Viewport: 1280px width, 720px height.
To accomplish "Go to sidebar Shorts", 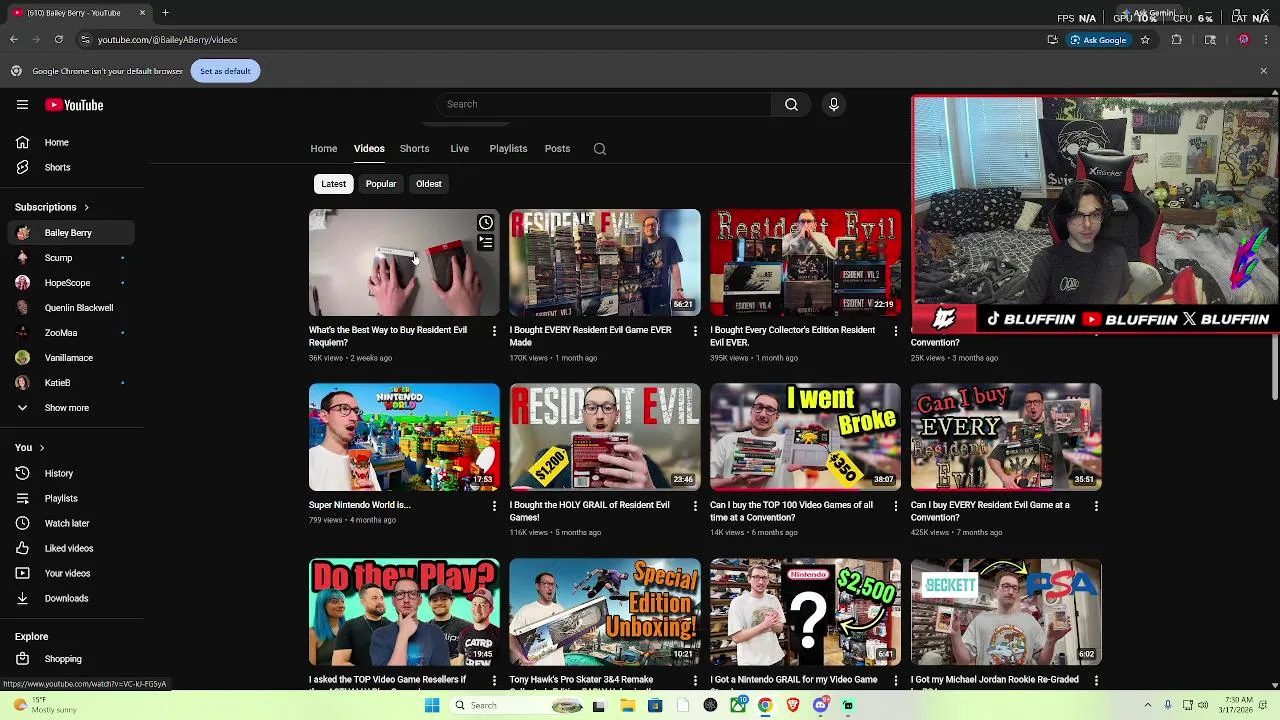I will click(70, 168).
